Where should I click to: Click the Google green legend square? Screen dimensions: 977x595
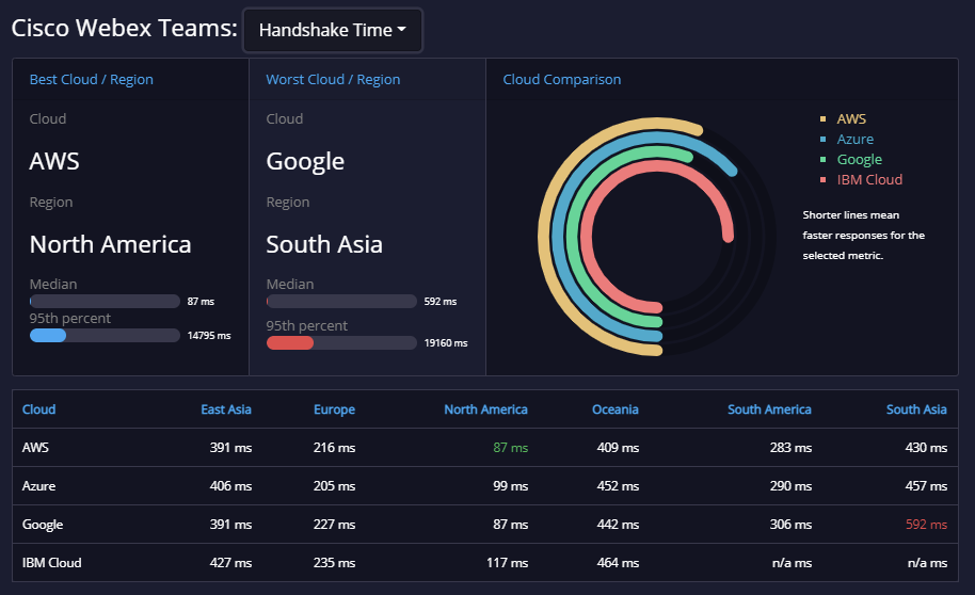(x=823, y=159)
